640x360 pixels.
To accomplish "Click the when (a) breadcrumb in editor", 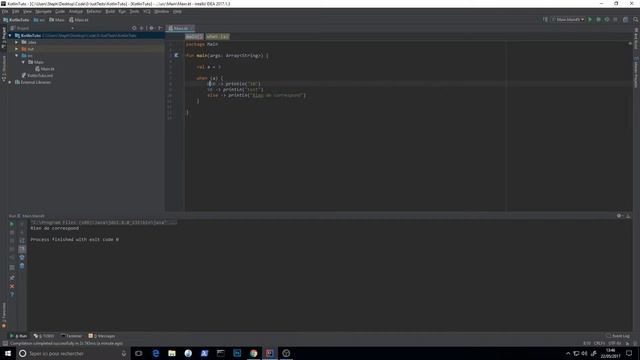I will (217, 36).
